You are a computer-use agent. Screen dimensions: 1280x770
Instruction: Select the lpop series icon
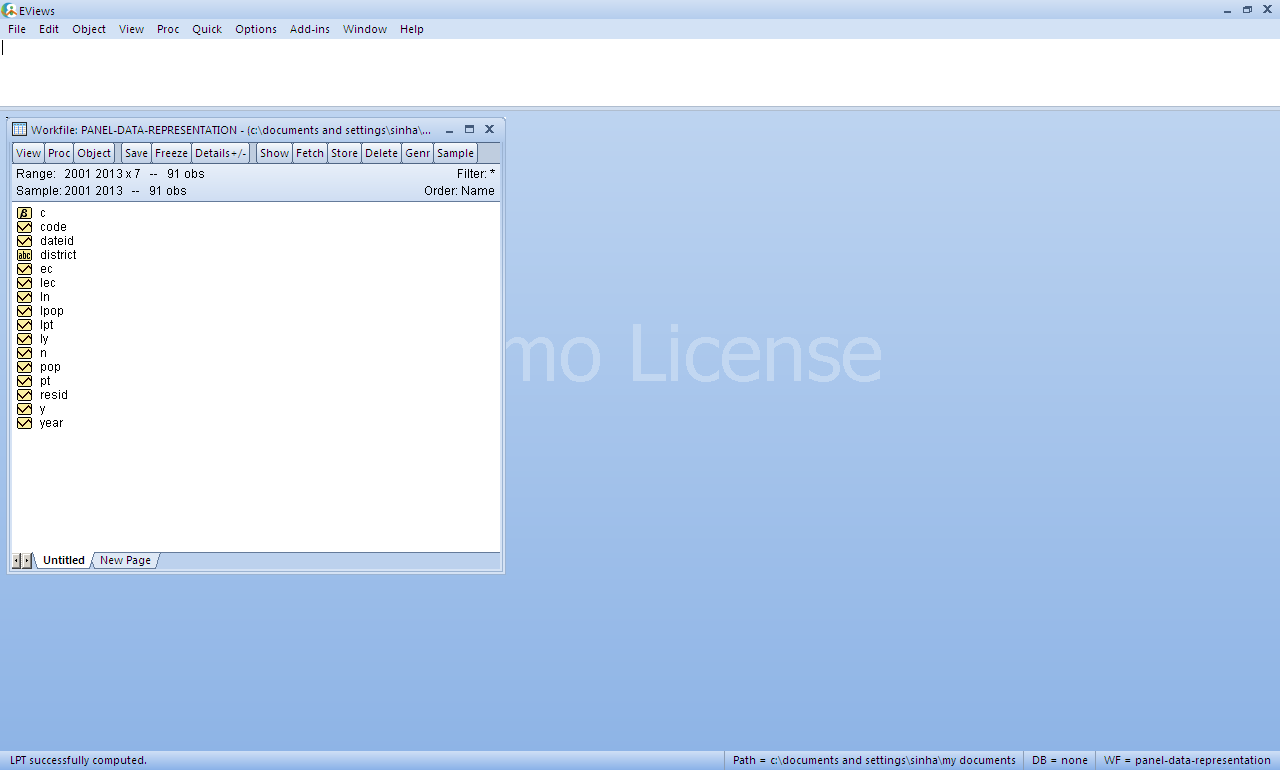(x=25, y=311)
